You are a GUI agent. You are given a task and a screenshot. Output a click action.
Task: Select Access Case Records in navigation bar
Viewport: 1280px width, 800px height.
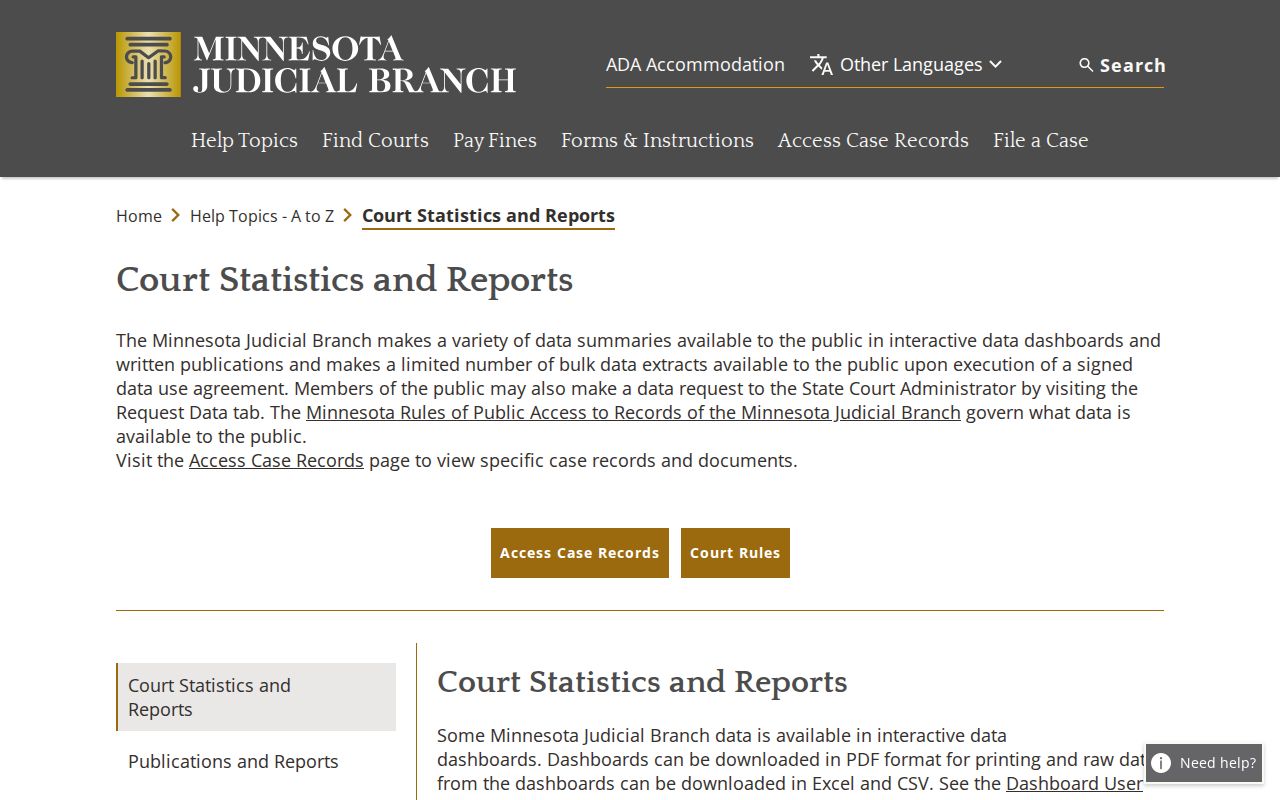click(x=873, y=140)
